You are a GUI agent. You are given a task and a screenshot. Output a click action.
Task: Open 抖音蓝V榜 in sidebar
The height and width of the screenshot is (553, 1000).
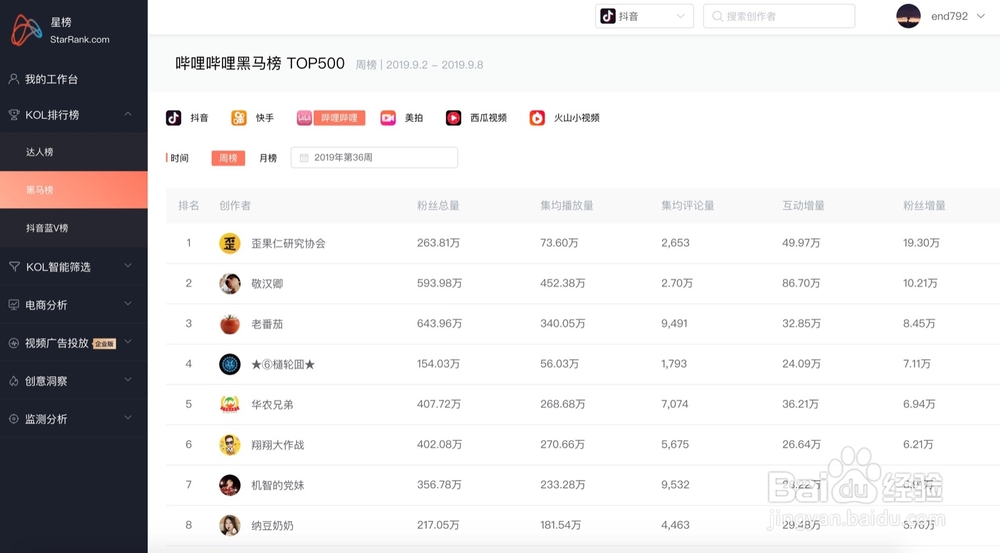point(74,228)
